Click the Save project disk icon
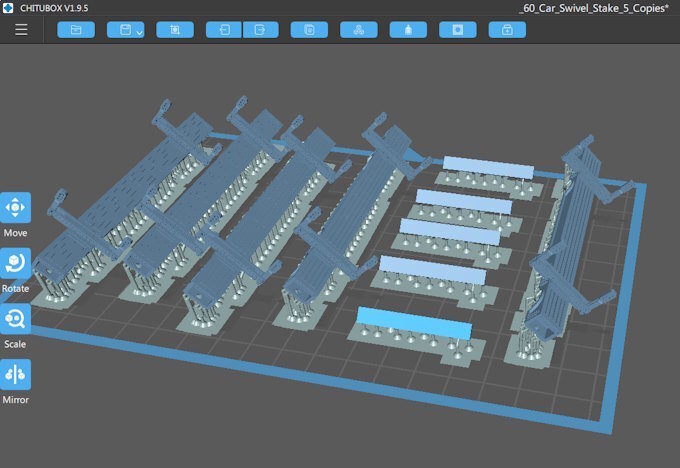 pos(125,30)
